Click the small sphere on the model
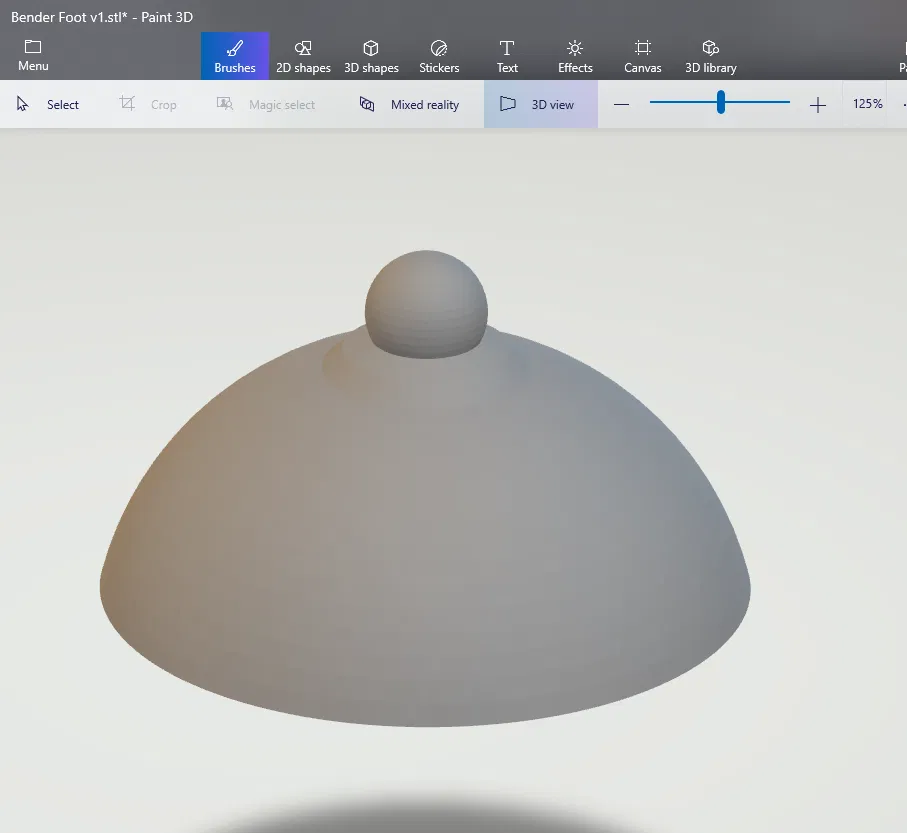Image resolution: width=907 pixels, height=833 pixels. (426, 304)
